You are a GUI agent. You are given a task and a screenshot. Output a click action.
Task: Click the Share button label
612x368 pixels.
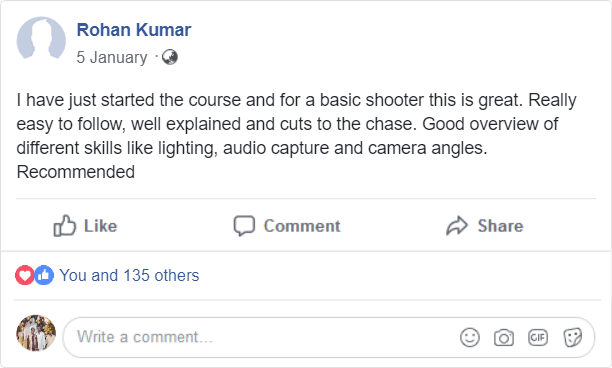click(500, 226)
